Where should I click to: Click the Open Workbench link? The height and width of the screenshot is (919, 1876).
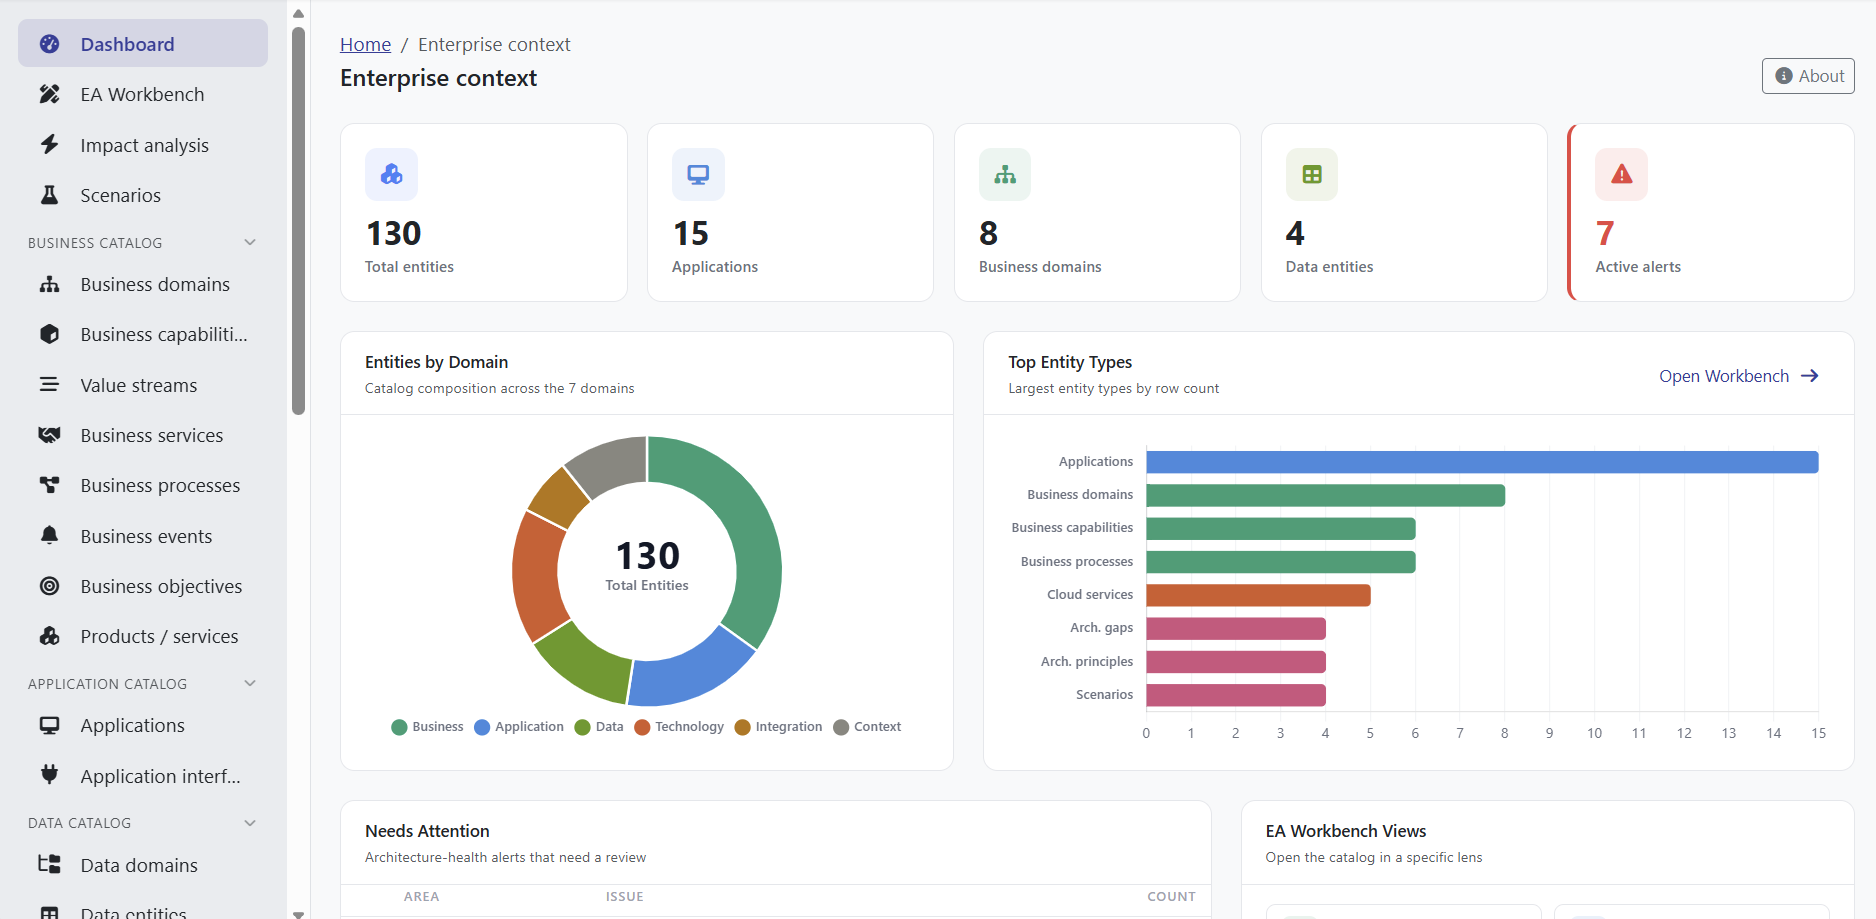click(1739, 376)
